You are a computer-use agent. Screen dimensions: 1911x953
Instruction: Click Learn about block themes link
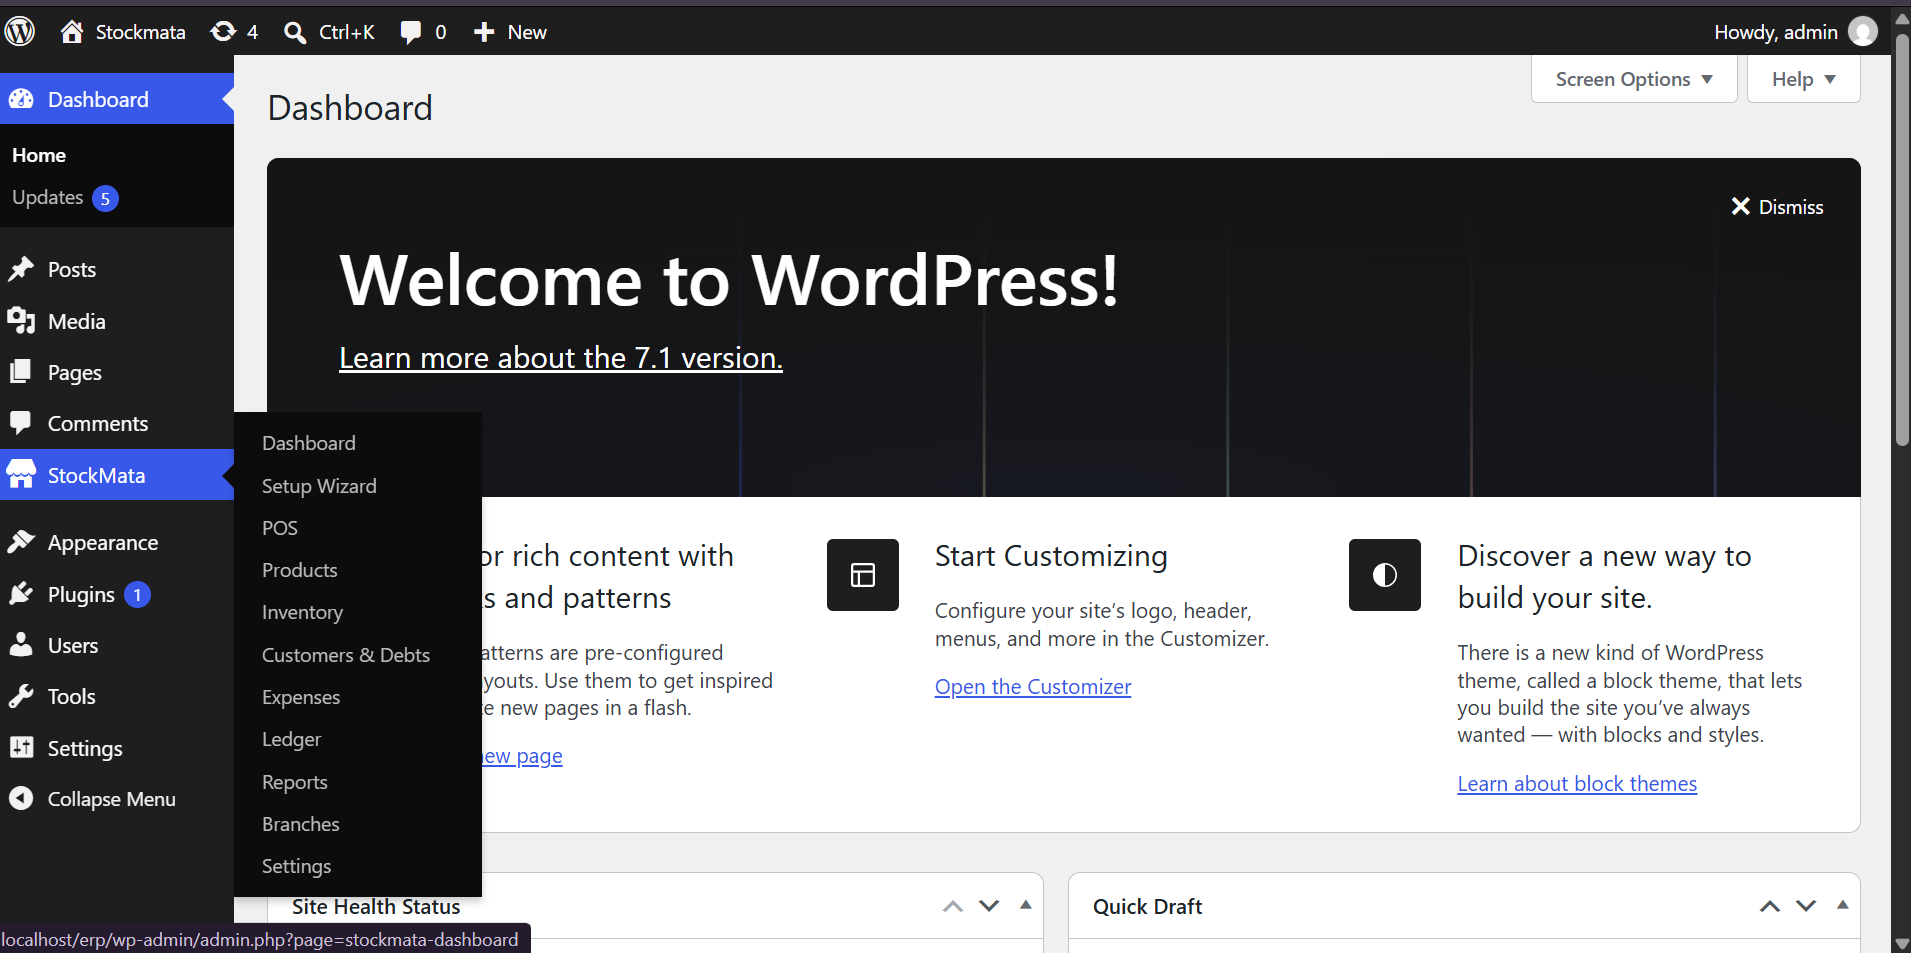(x=1577, y=784)
